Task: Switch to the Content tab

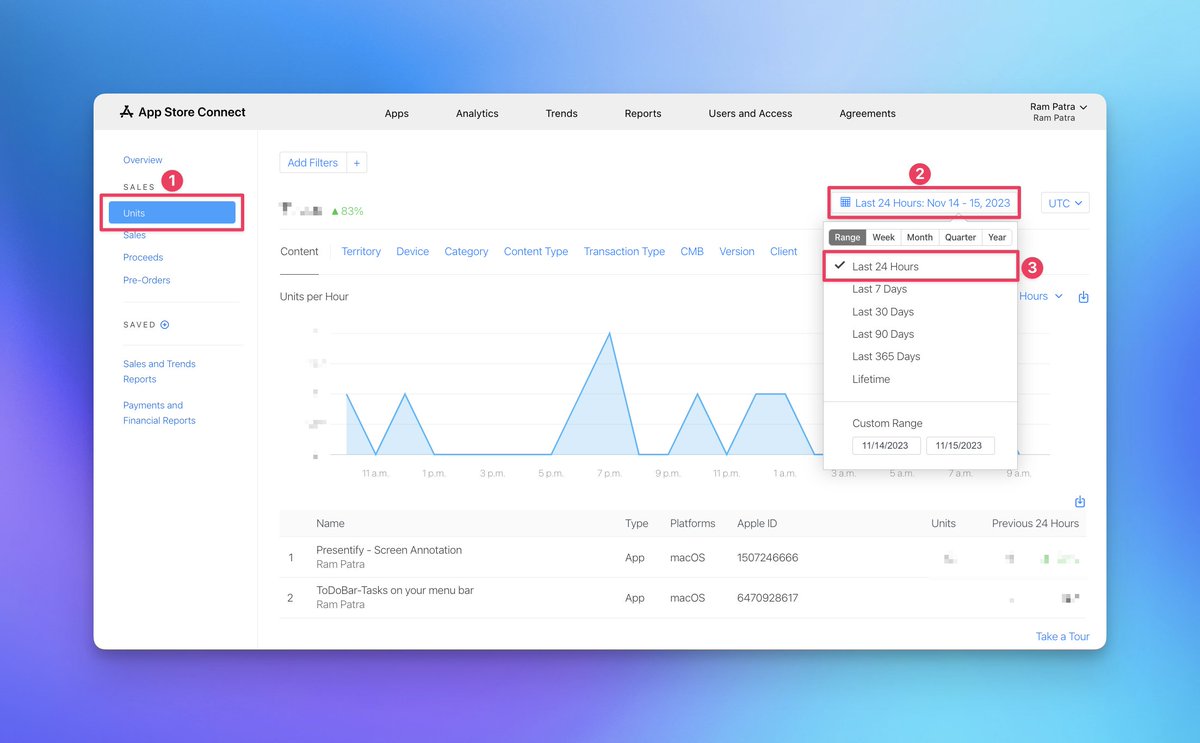Action: coord(299,252)
